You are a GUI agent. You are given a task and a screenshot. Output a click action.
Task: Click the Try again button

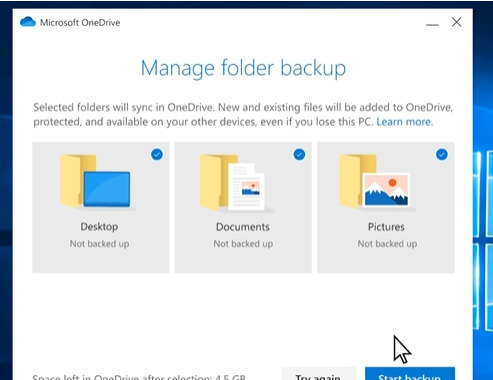click(318, 374)
